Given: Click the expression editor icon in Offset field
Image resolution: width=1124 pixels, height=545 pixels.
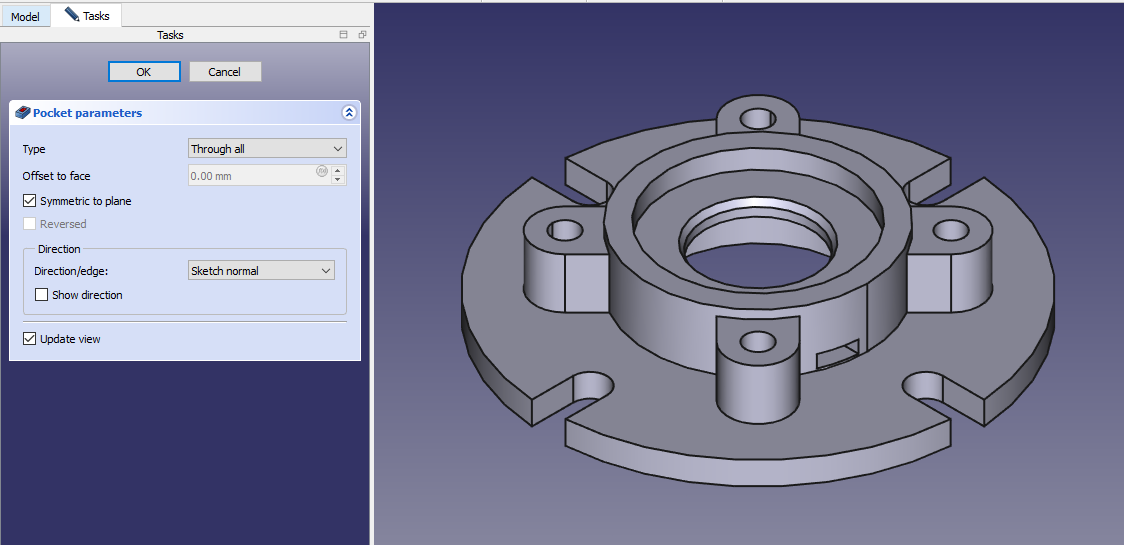Looking at the screenshot, I should [322, 171].
